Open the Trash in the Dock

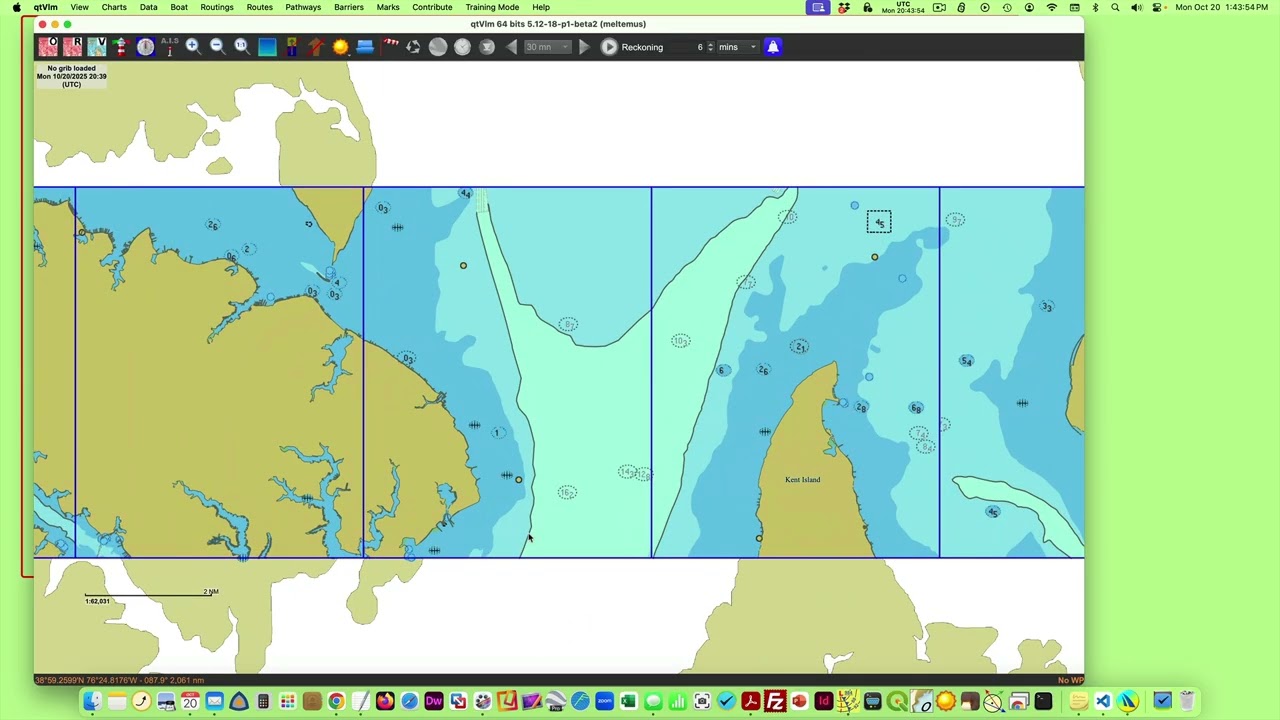(1187, 701)
